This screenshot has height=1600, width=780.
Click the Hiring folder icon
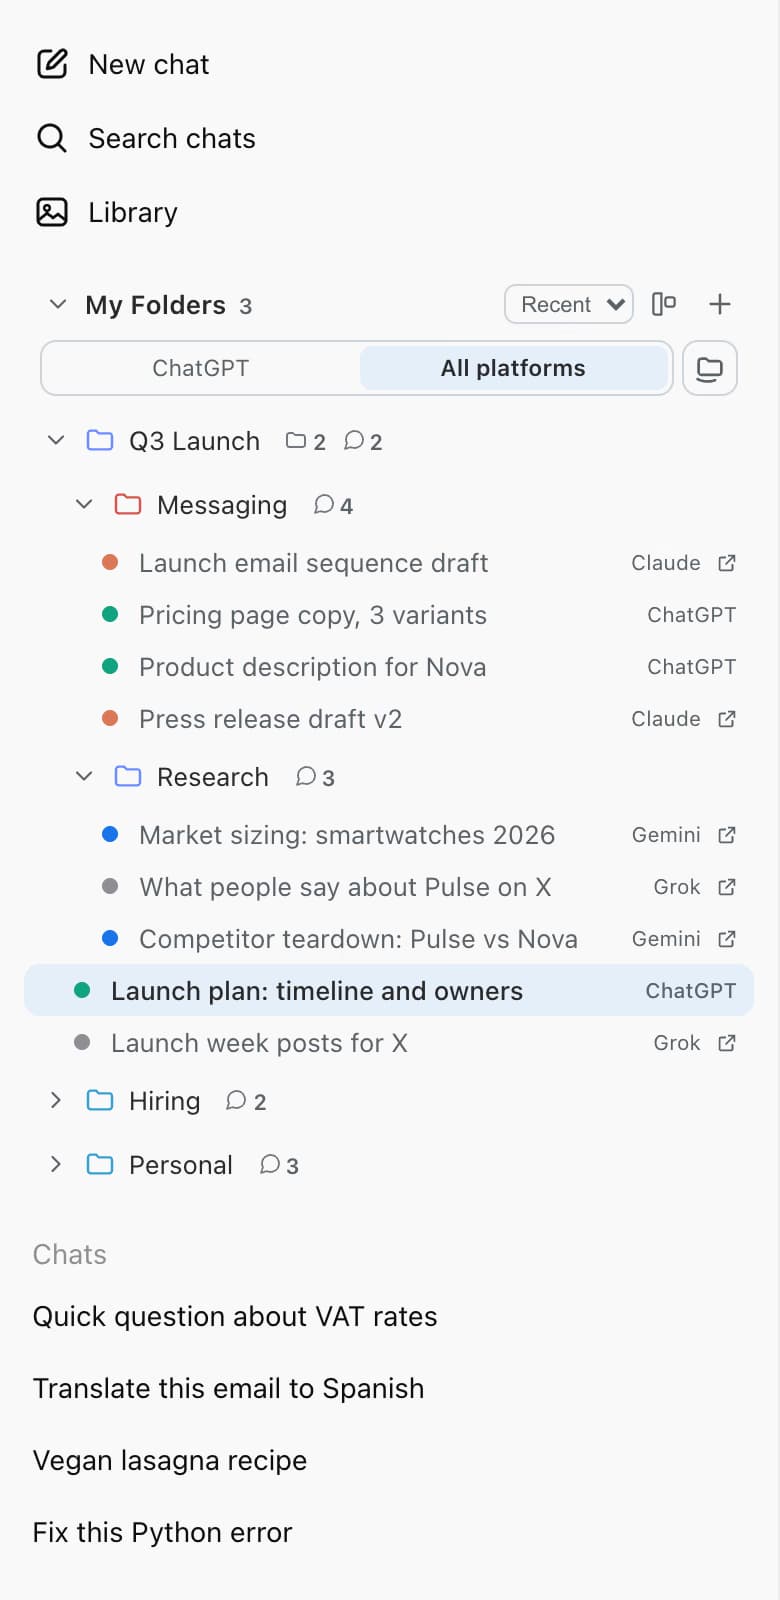pos(100,1100)
